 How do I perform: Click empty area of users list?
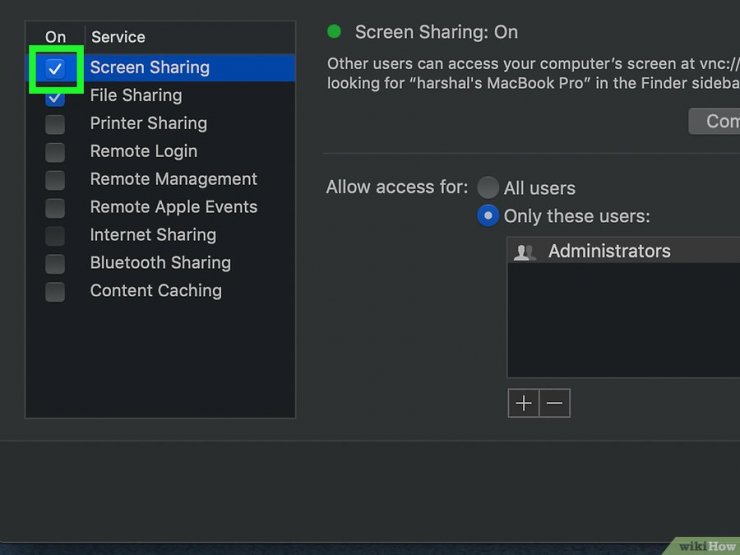(620, 320)
